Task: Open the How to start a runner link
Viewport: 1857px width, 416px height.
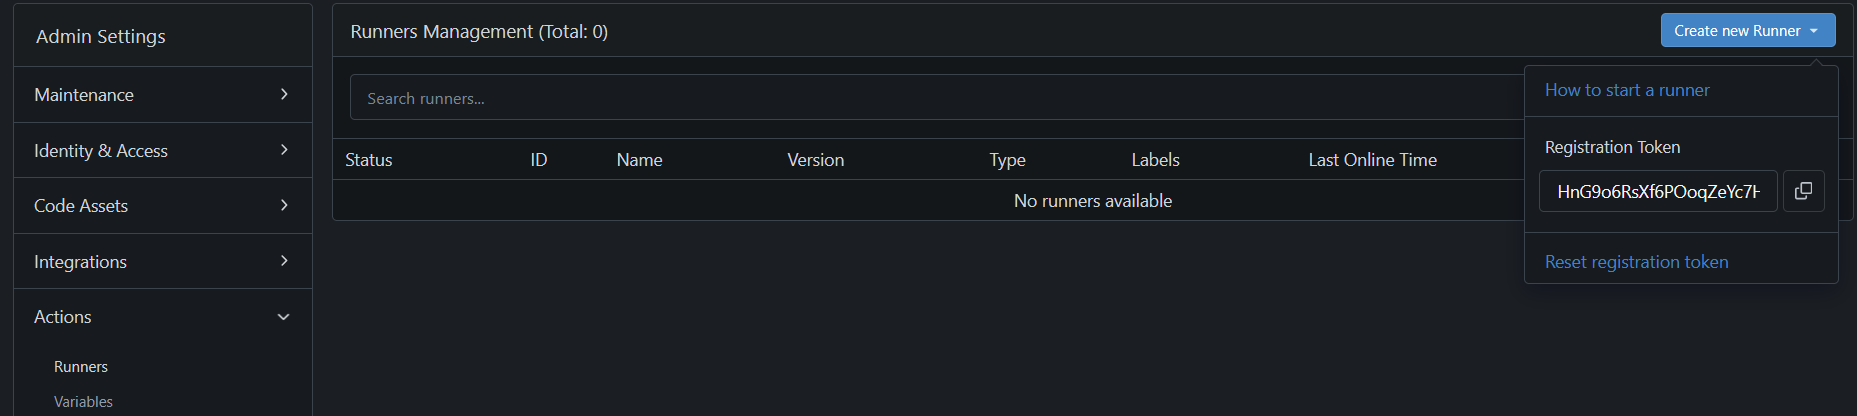Action: point(1627,90)
